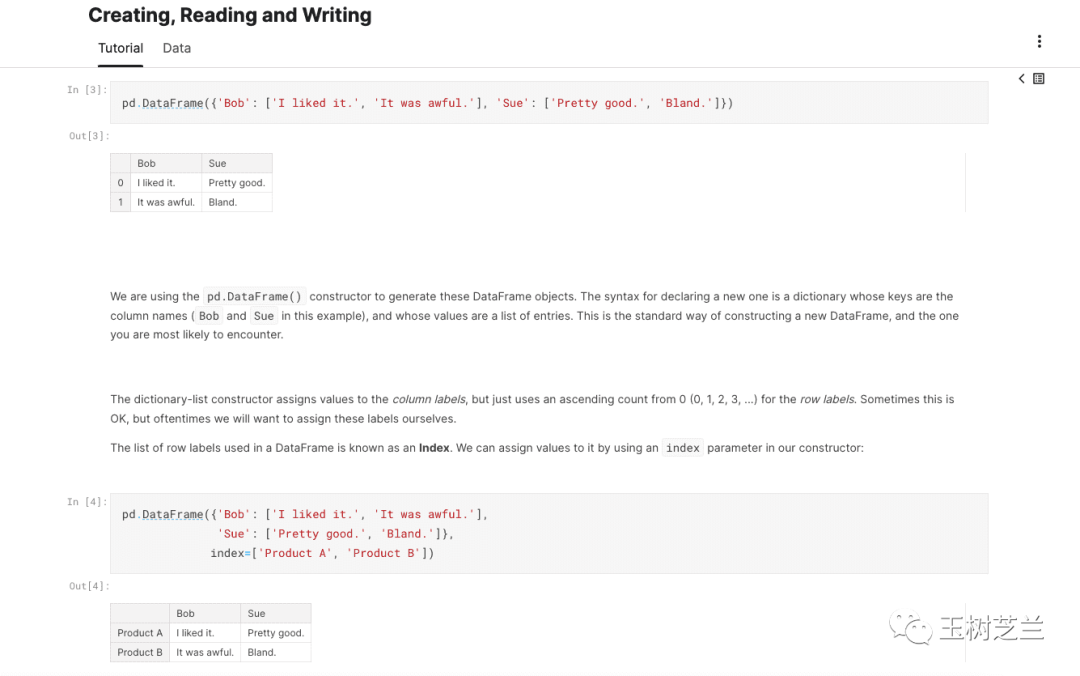
Task: Click the 'Pretty good.' cell in the Out[4] table
Action: tap(275, 633)
